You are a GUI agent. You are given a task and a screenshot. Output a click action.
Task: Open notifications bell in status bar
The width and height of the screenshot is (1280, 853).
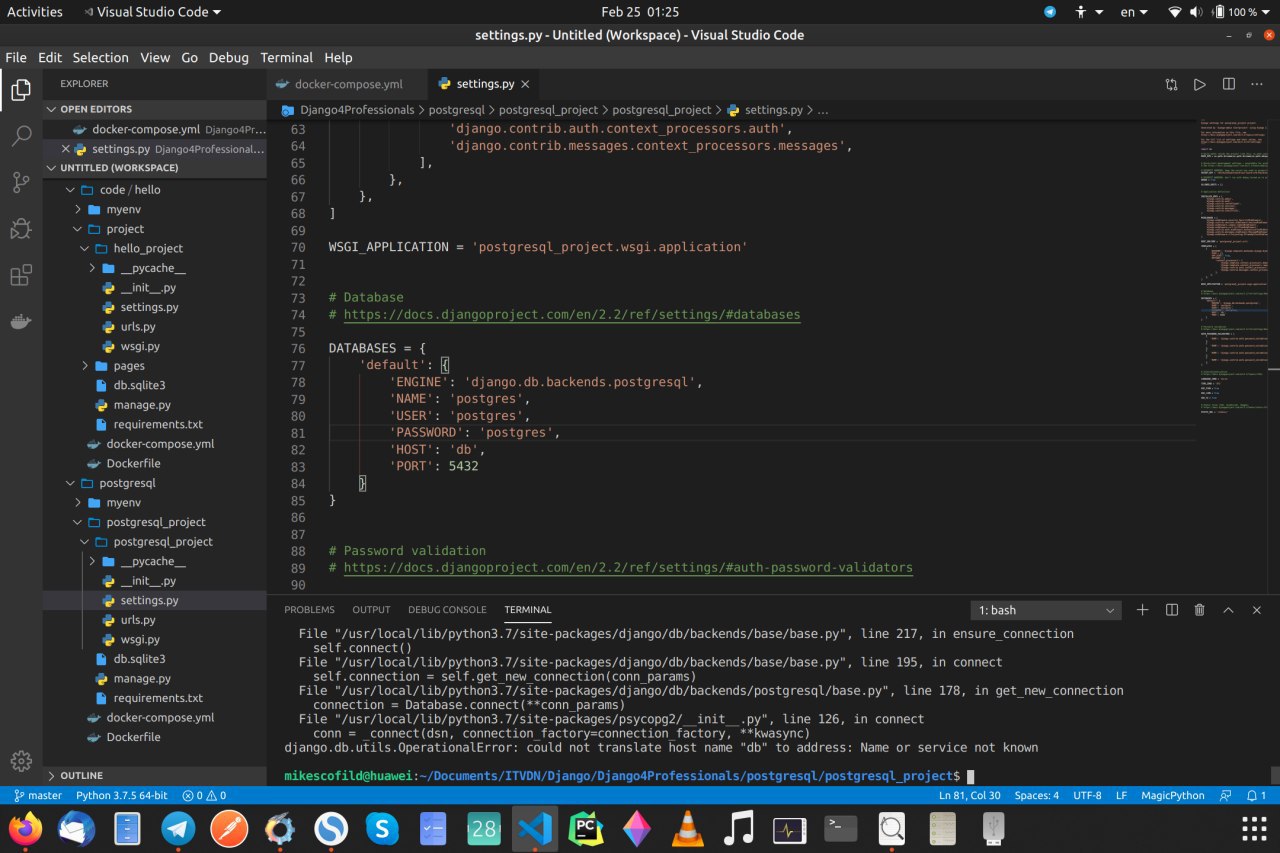point(1256,796)
